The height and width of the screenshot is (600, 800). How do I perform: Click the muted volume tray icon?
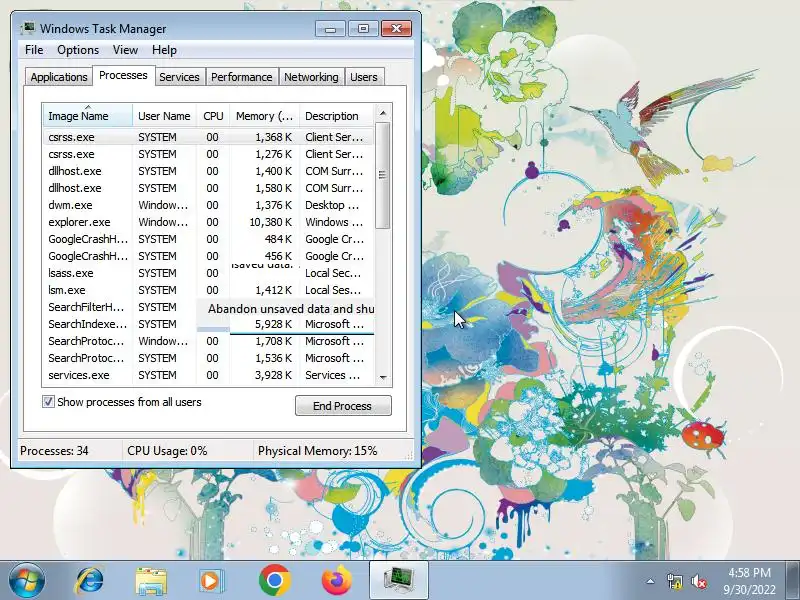click(x=698, y=581)
